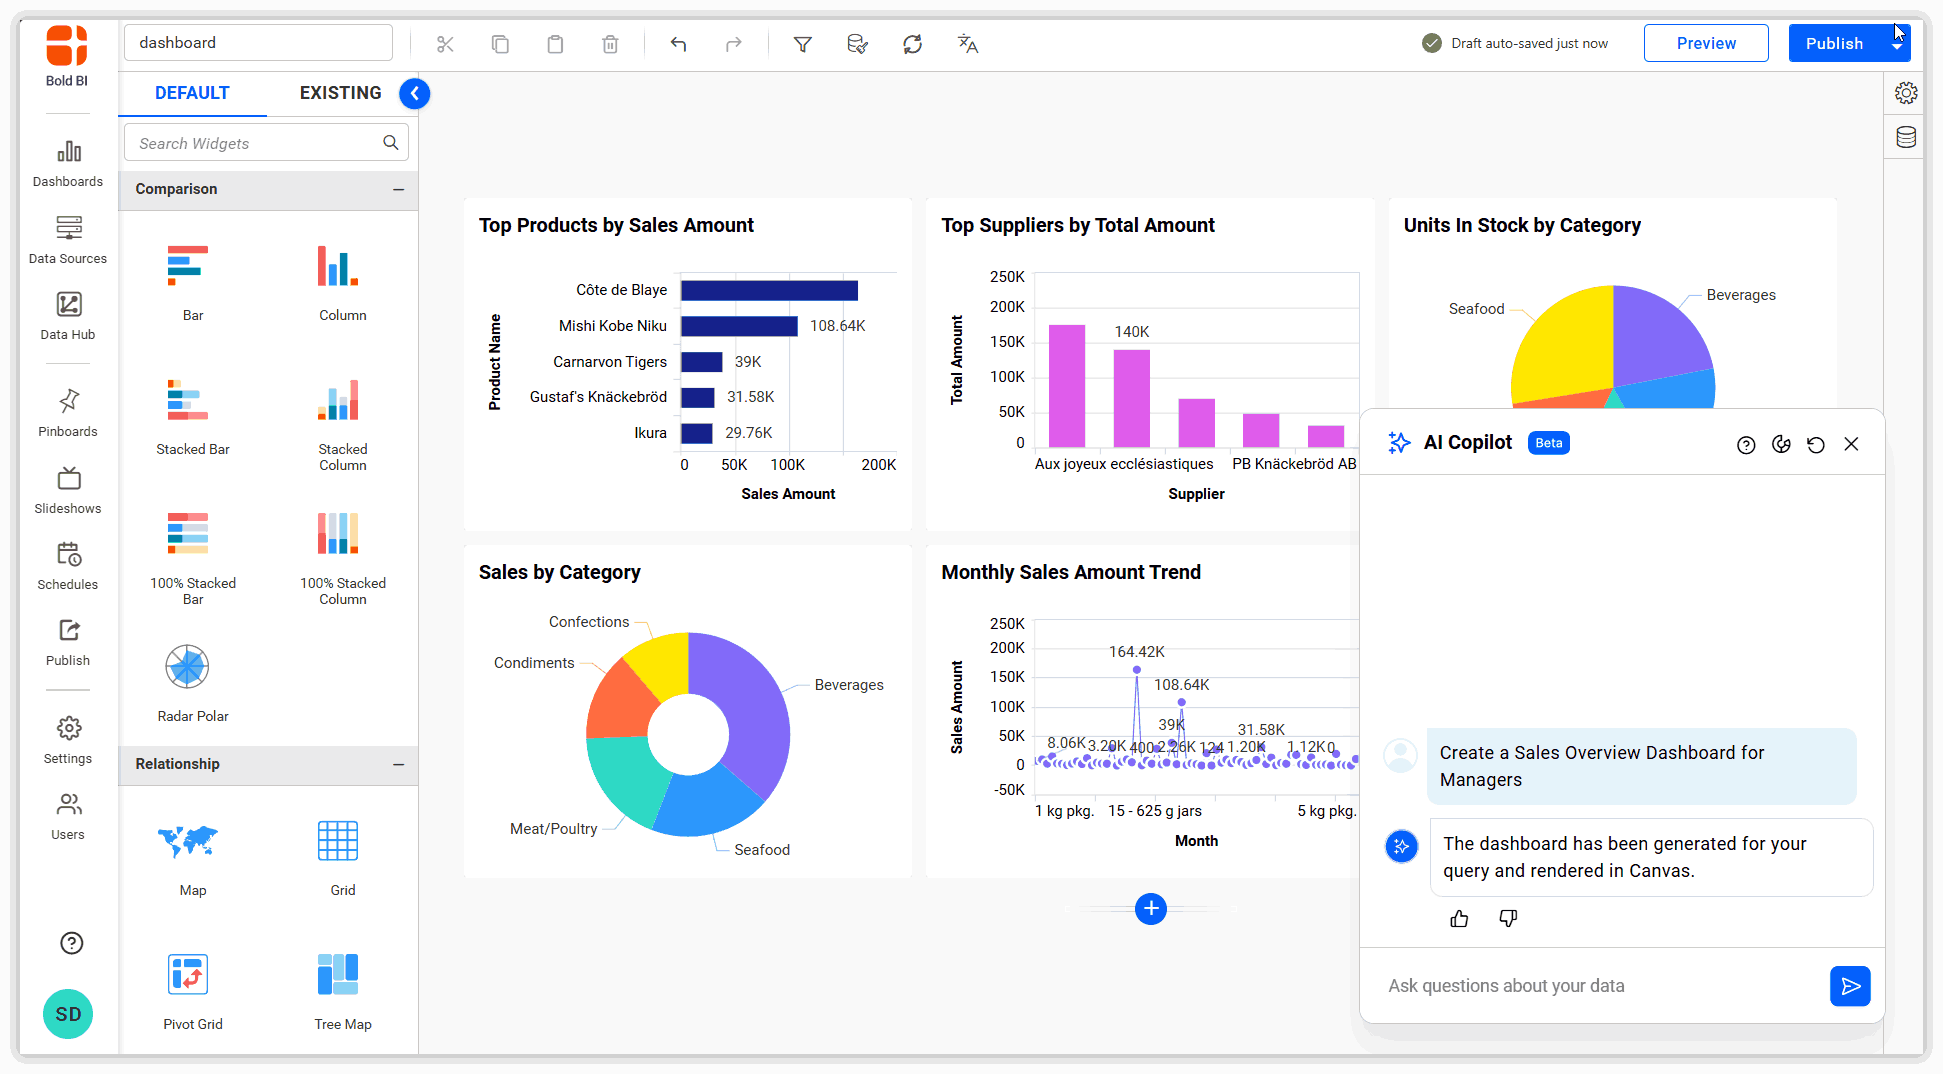Give thumbs up on Copilot response

click(1459, 918)
